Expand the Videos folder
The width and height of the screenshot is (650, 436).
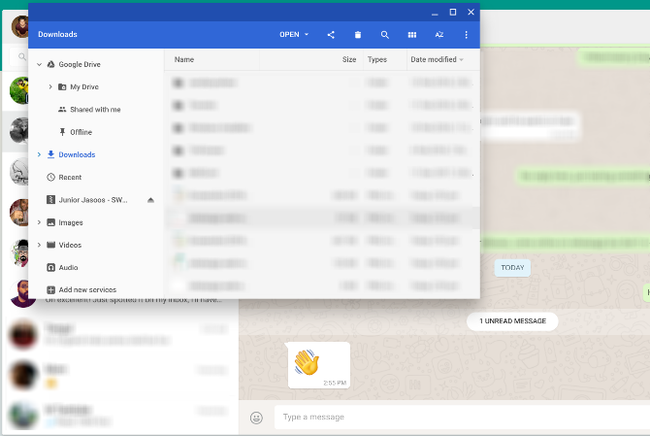pos(39,245)
